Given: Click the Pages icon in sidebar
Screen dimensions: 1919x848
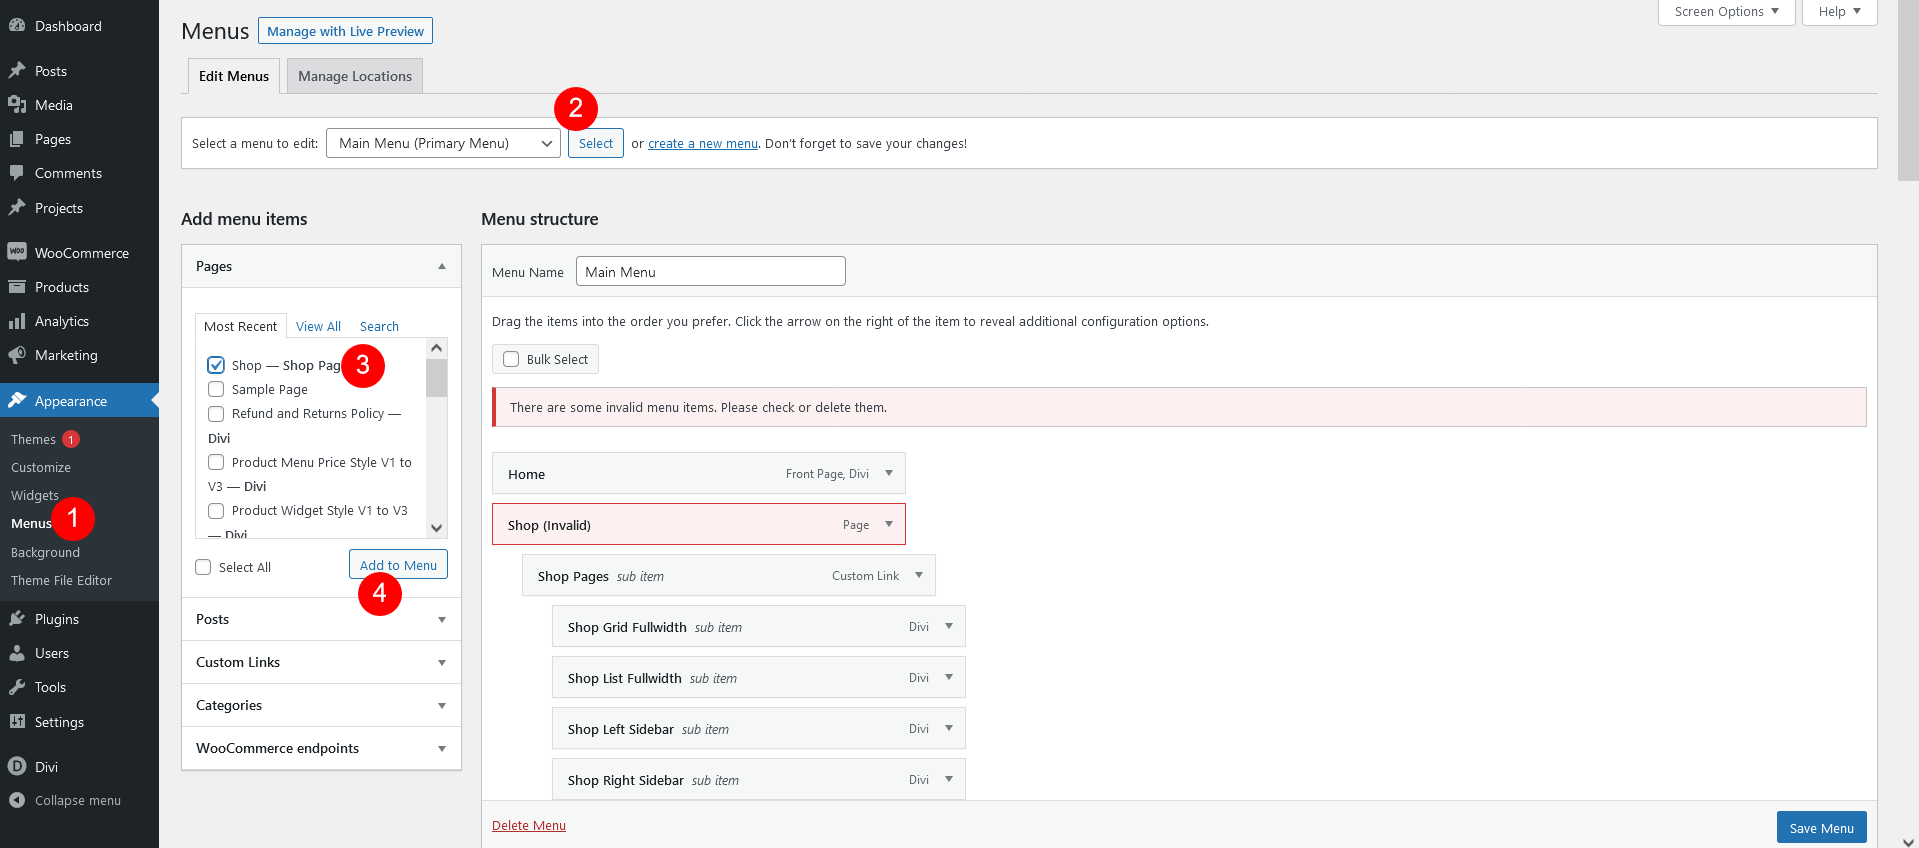Looking at the screenshot, I should (x=17, y=139).
